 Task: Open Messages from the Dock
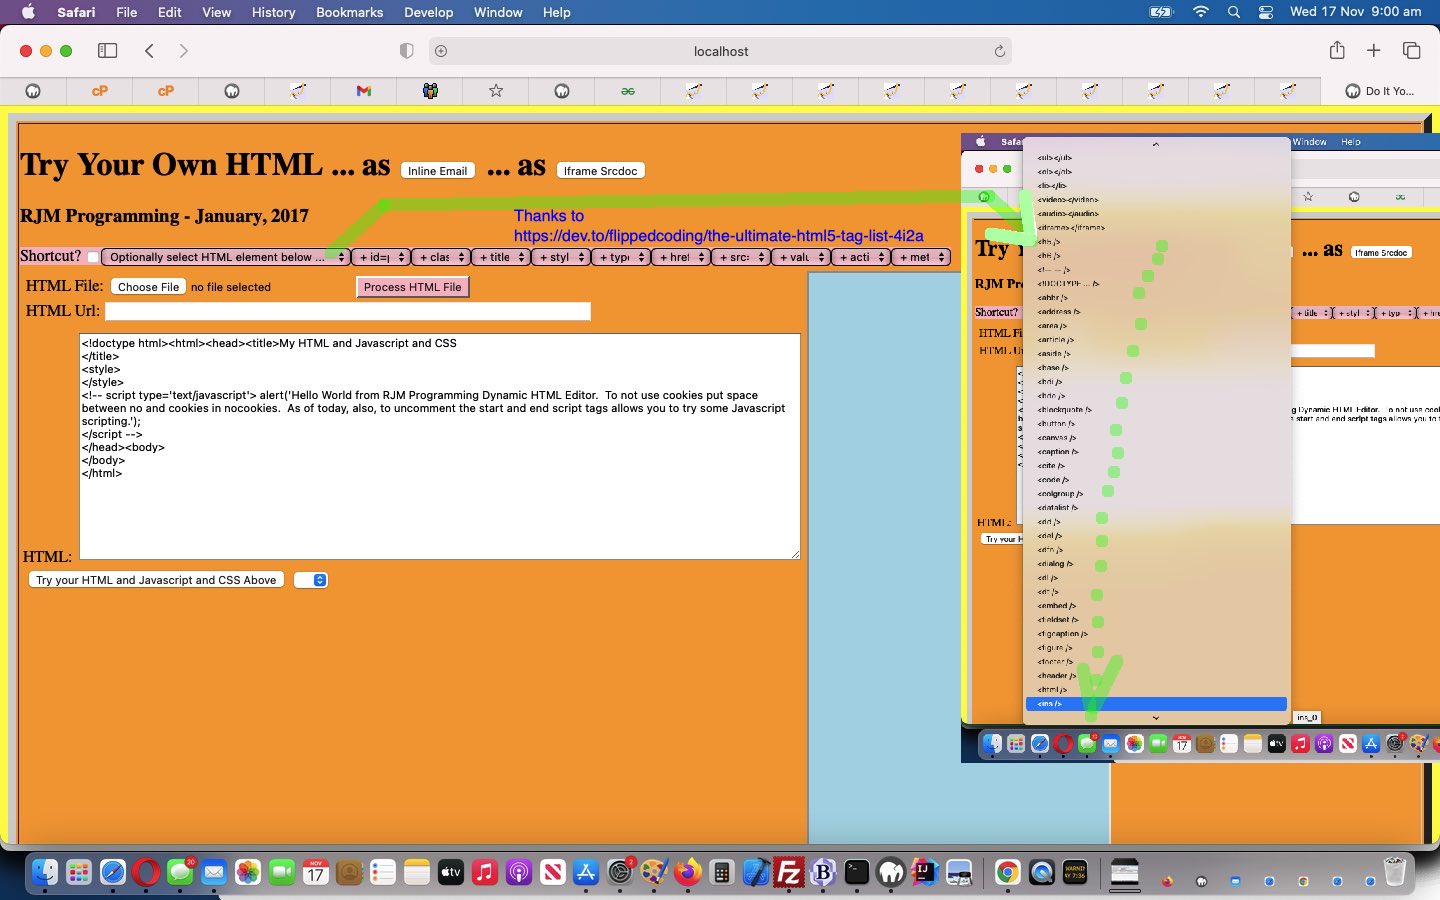pyautogui.click(x=180, y=873)
